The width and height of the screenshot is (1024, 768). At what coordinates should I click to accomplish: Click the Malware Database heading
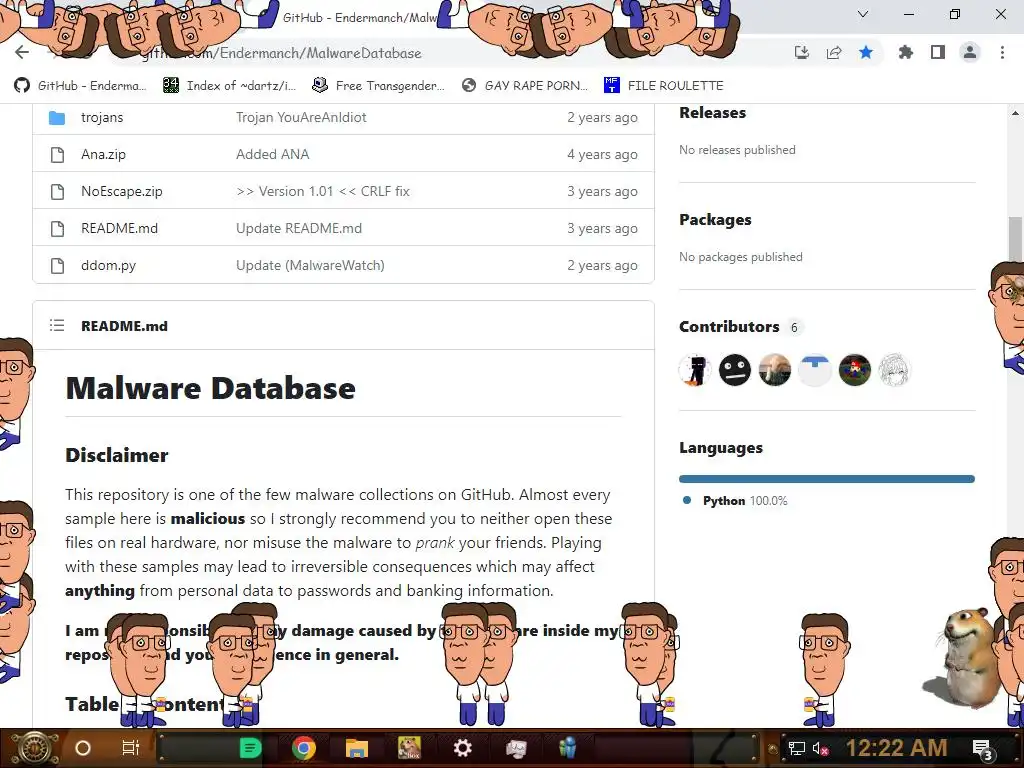(210, 388)
